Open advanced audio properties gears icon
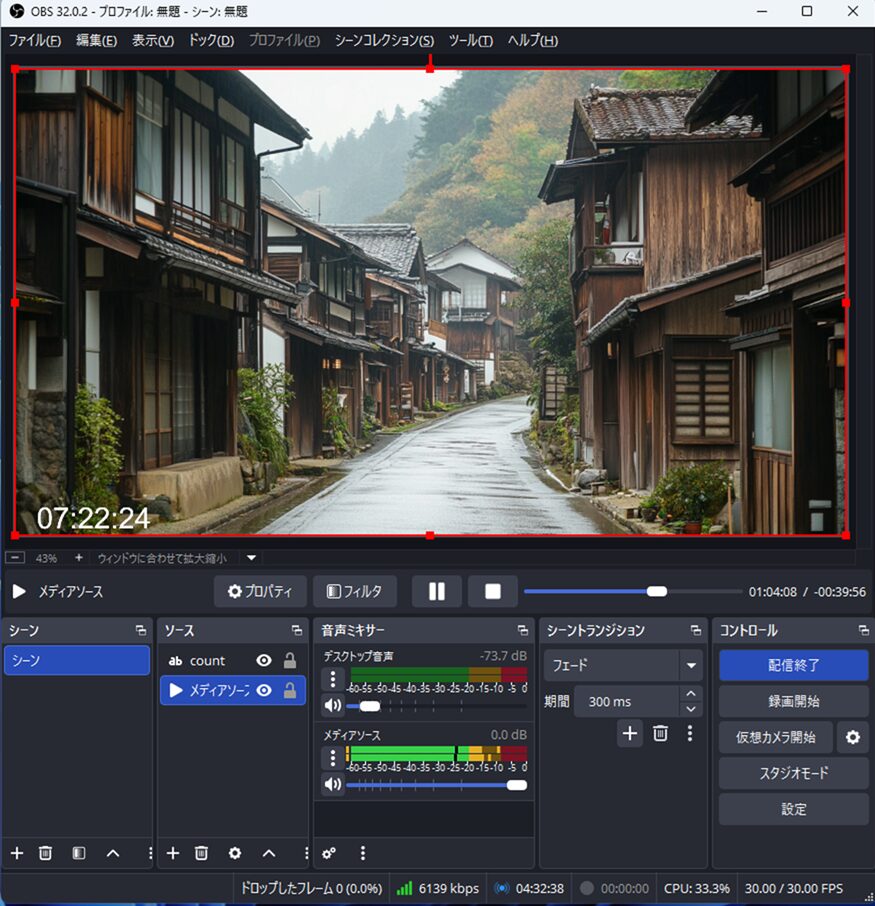 (x=329, y=853)
